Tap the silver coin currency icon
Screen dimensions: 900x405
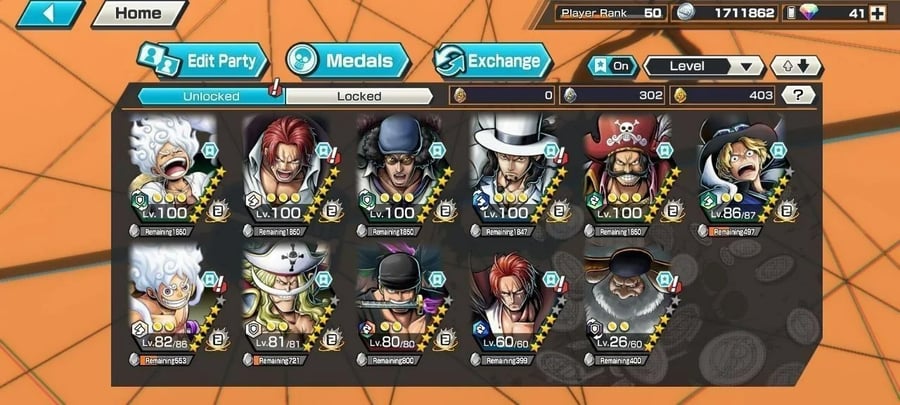[x=685, y=13]
